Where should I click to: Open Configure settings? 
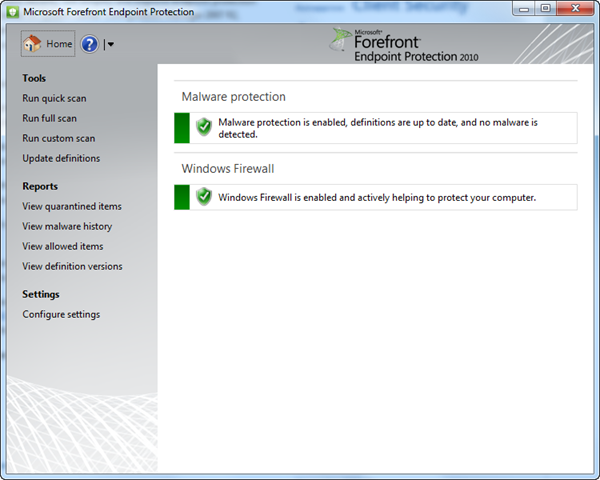[x=61, y=314]
